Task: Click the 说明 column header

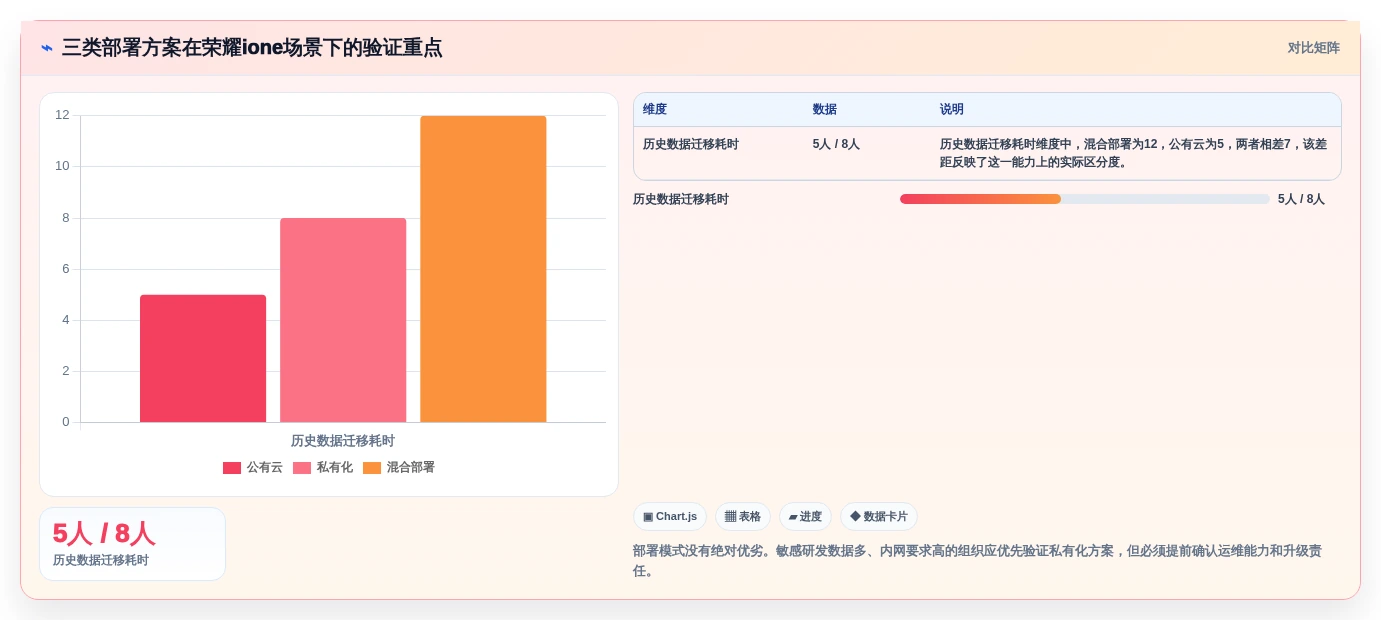Action: click(x=952, y=109)
